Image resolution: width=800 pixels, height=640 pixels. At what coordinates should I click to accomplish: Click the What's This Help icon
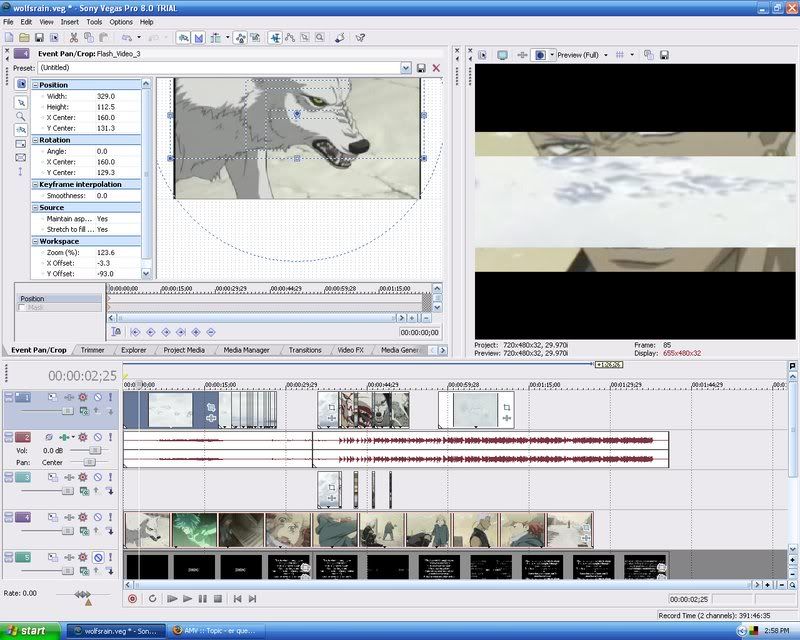[360, 37]
